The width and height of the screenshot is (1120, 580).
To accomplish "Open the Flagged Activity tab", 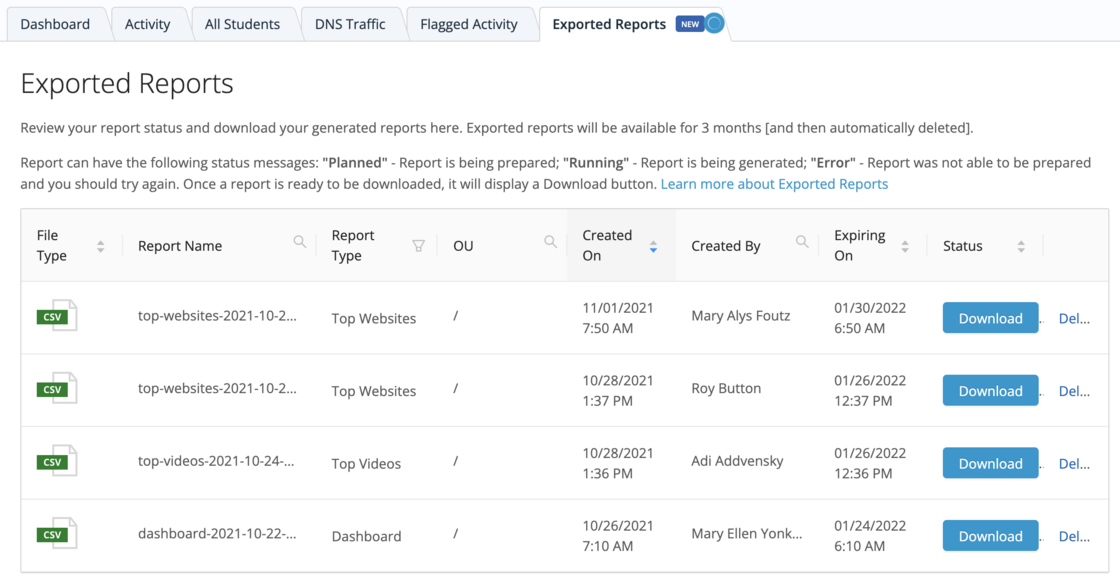I will (469, 24).
